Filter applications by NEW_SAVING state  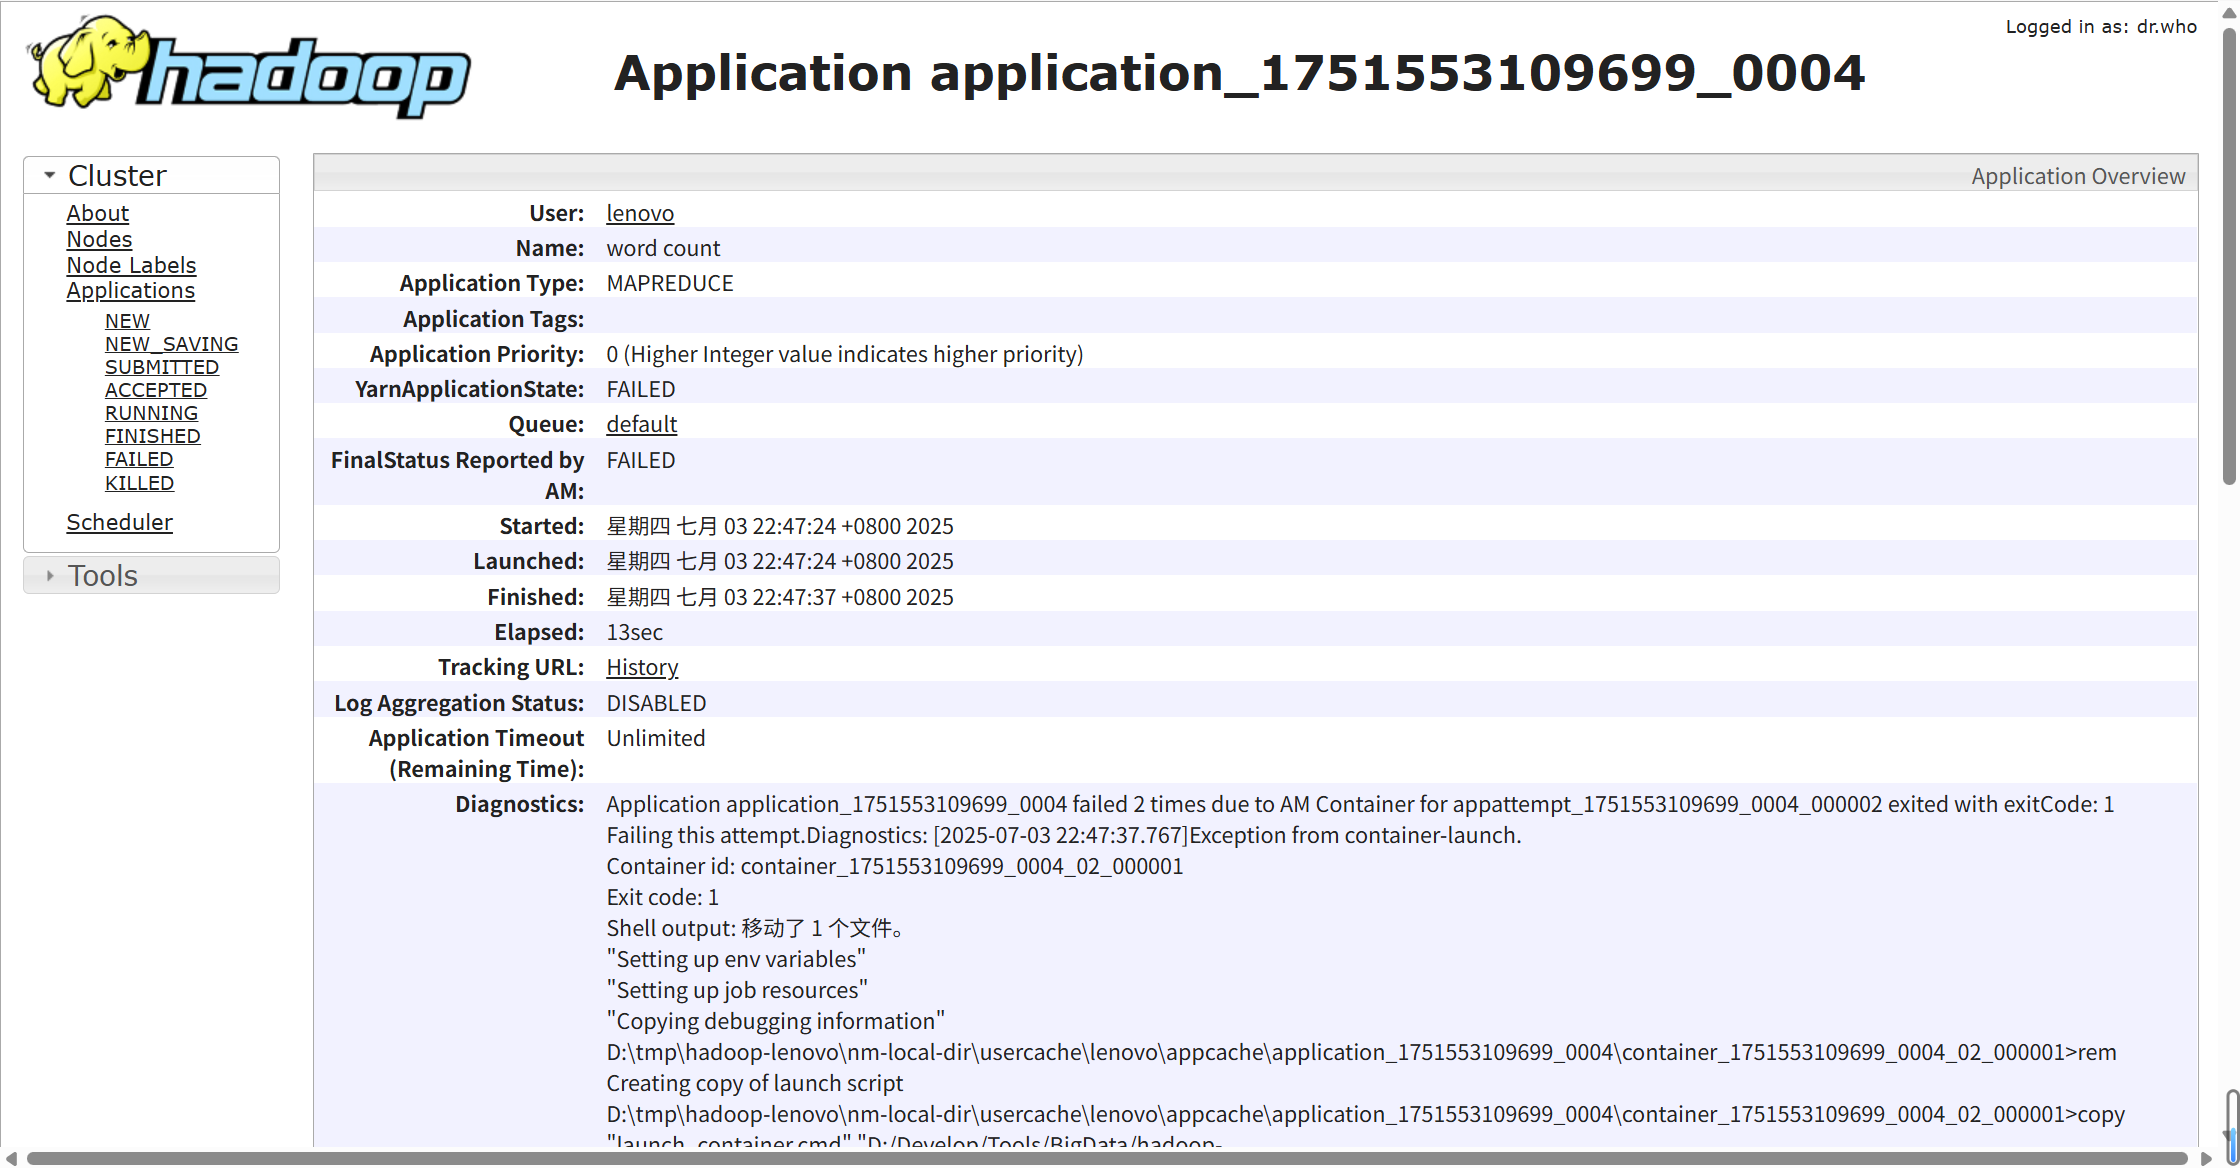(171, 344)
